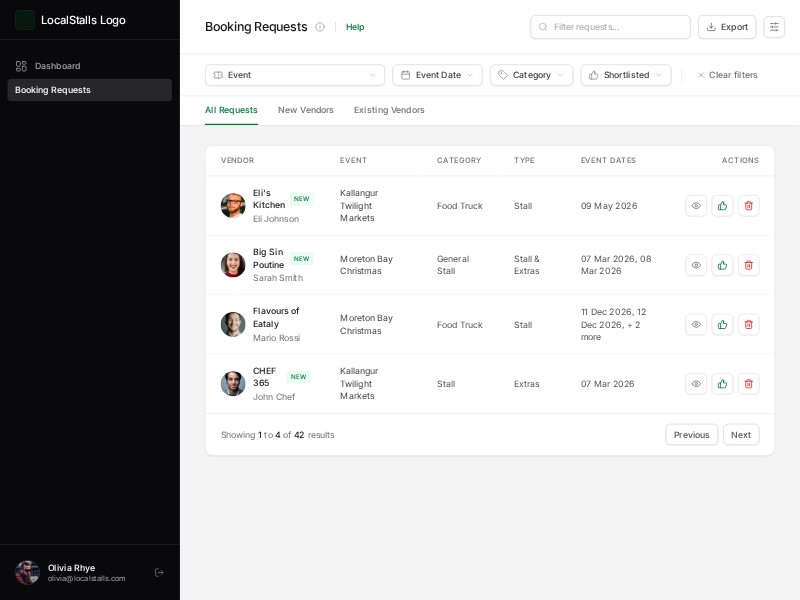The image size is (800, 600).
Task: View Eli's Kitchen request details via eye icon
Action: point(696,205)
